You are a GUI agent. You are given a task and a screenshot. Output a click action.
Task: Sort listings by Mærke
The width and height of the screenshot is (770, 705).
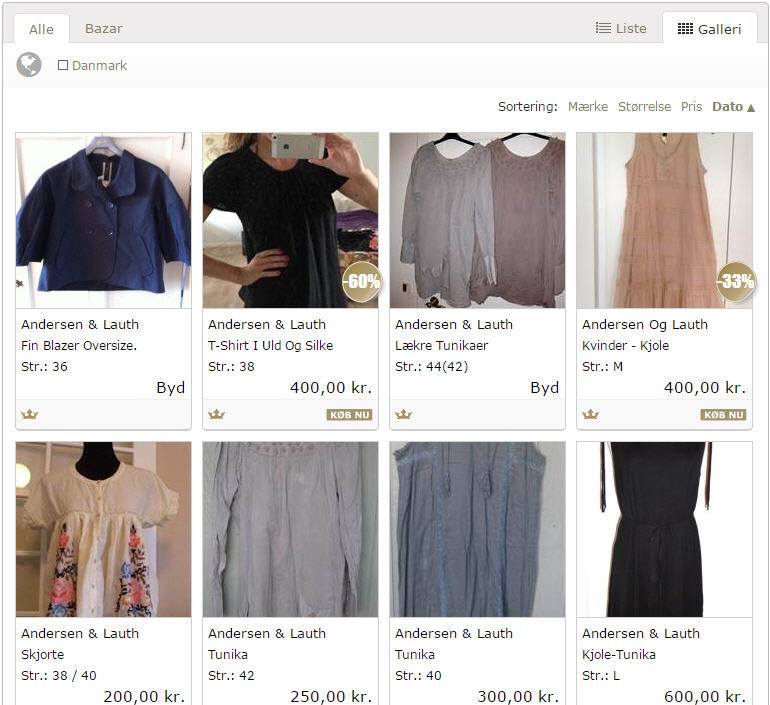(588, 107)
